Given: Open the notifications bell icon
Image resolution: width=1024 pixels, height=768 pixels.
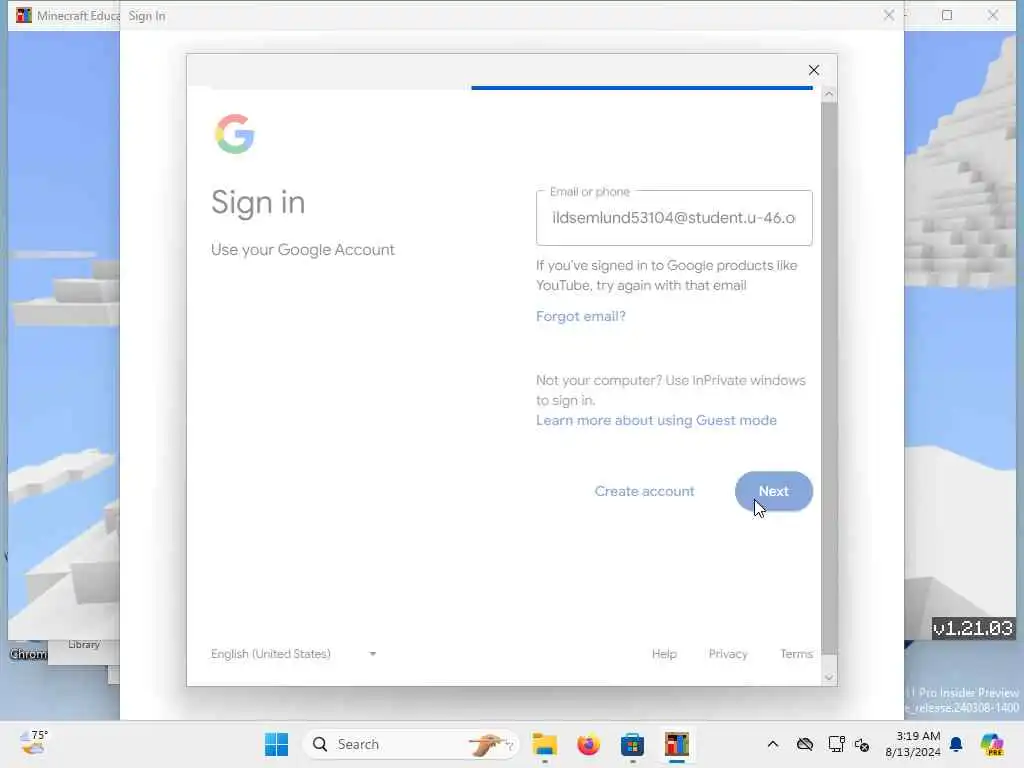Looking at the screenshot, I should click(956, 744).
